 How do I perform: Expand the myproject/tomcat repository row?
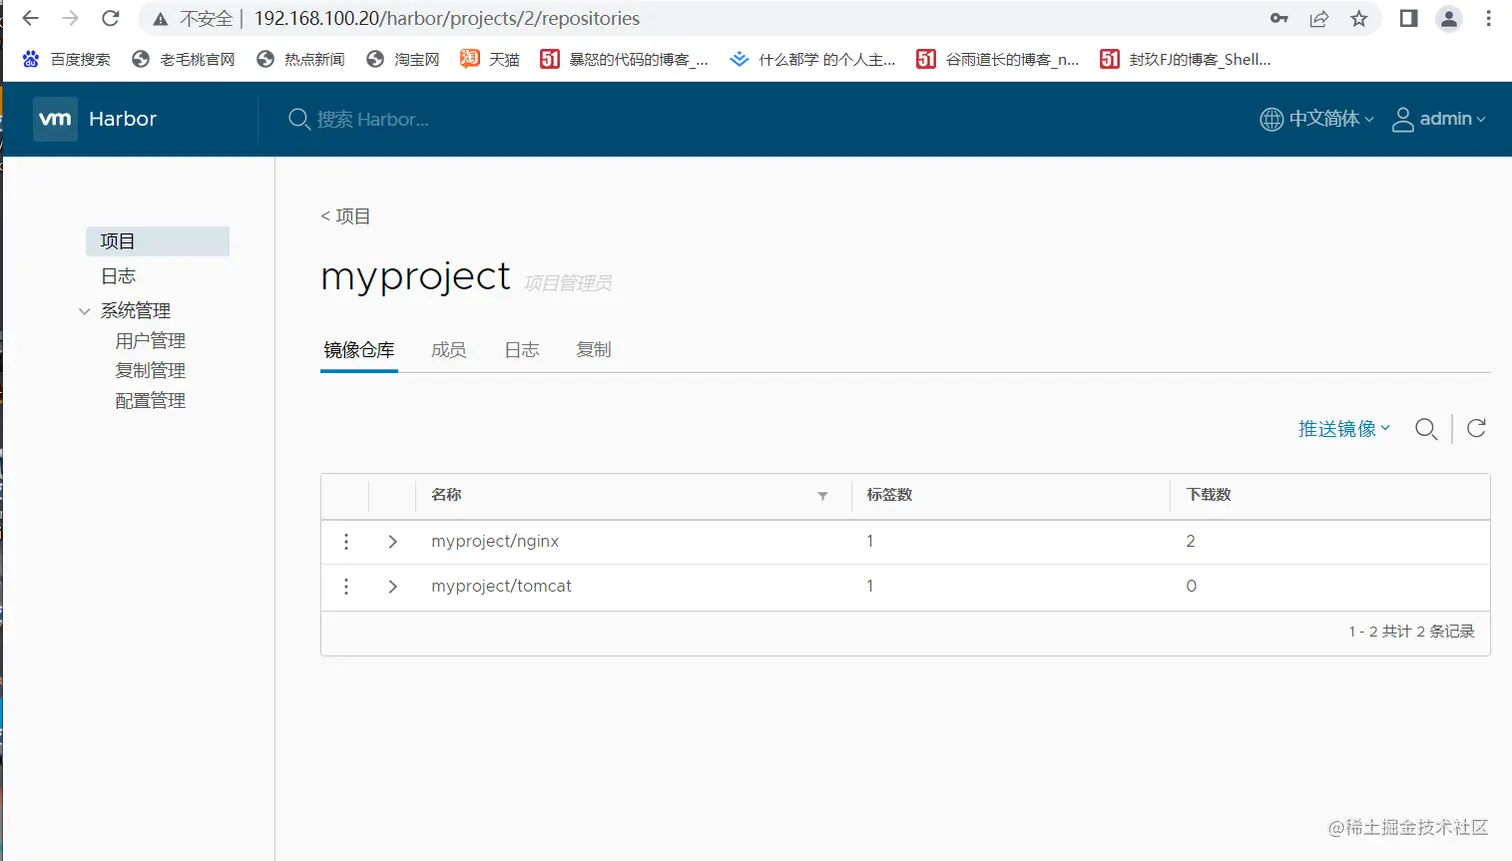pyautogui.click(x=392, y=586)
